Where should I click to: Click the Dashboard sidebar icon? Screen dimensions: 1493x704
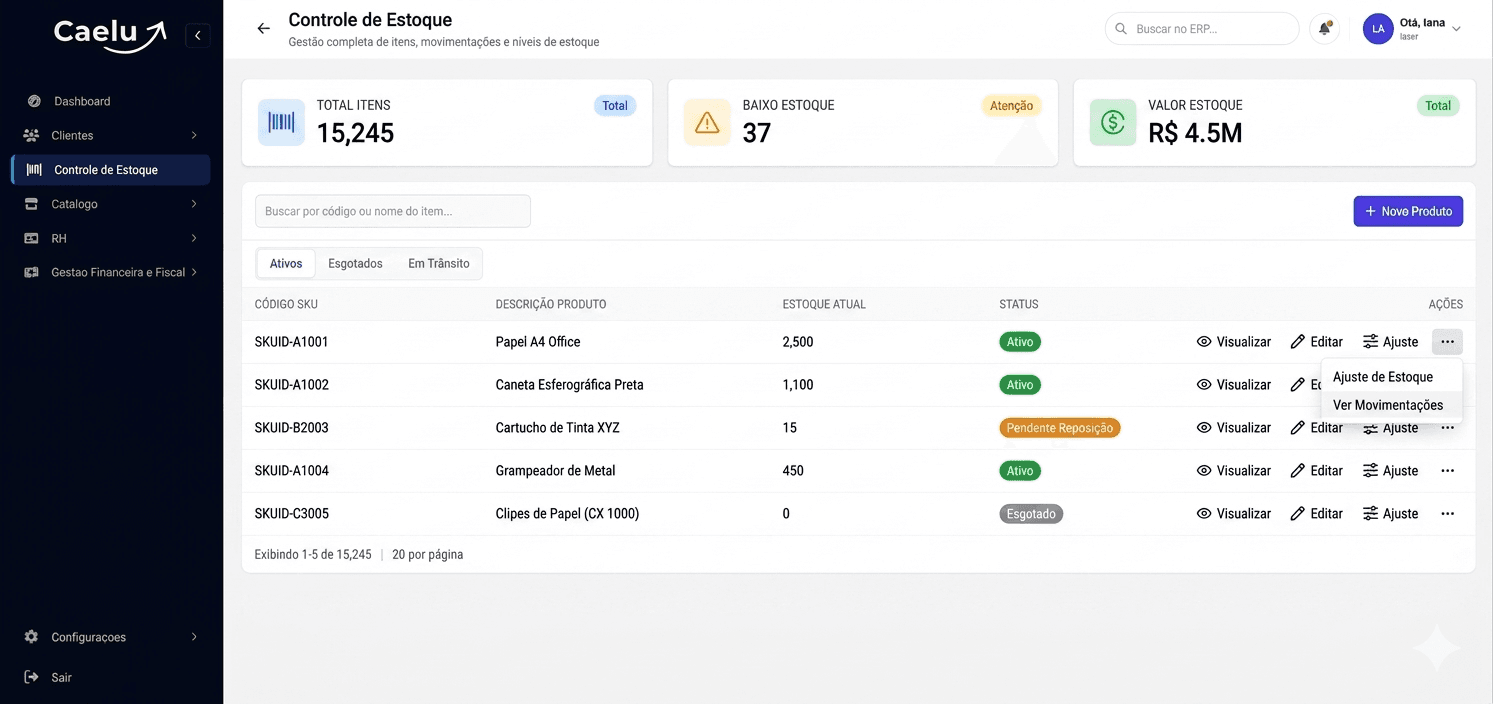[34, 101]
